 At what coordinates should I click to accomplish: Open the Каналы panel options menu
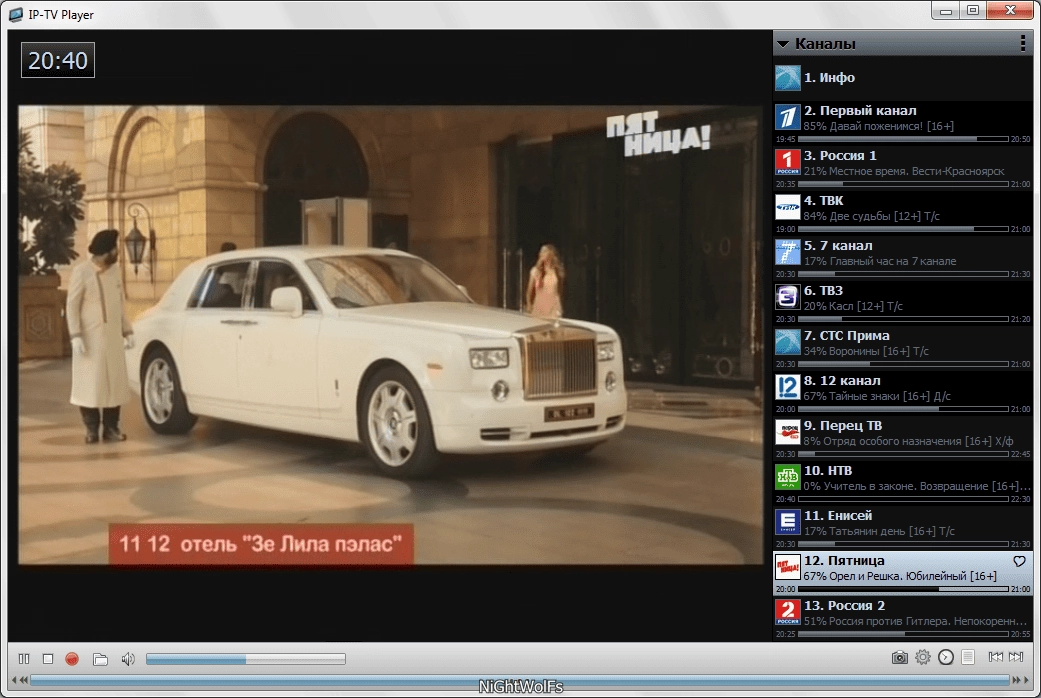click(1022, 44)
